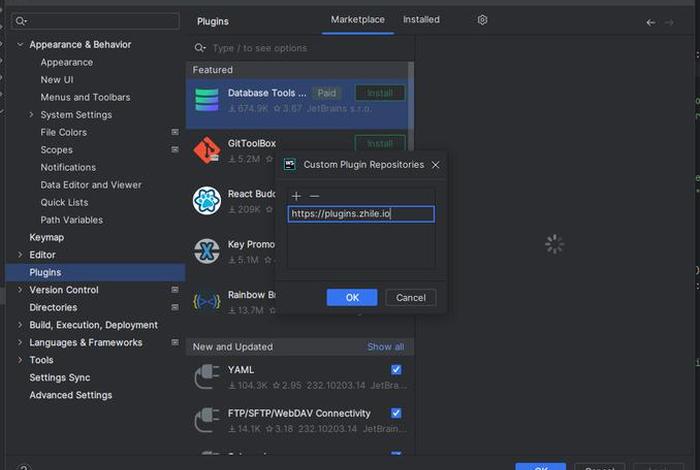Open the Path Variables settings
The image size is (700, 470).
(71, 220)
